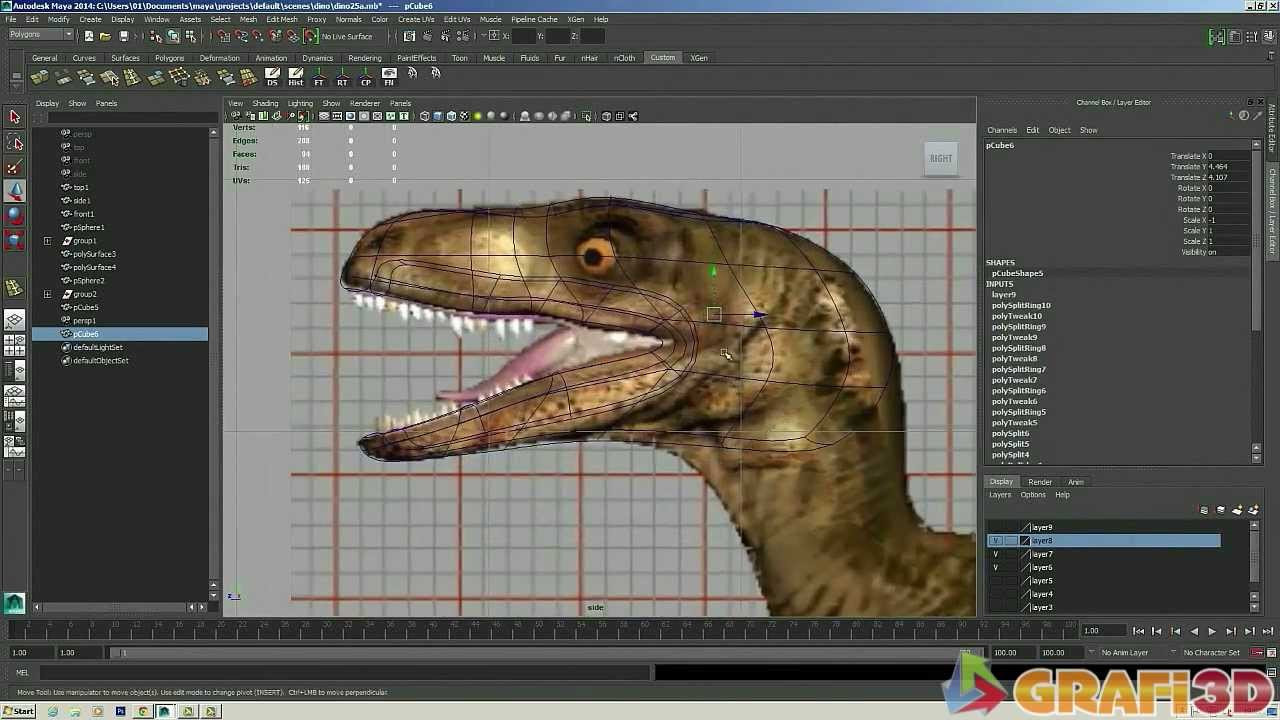Click the Select tool arrow icon
1280x720 pixels.
coord(14,116)
